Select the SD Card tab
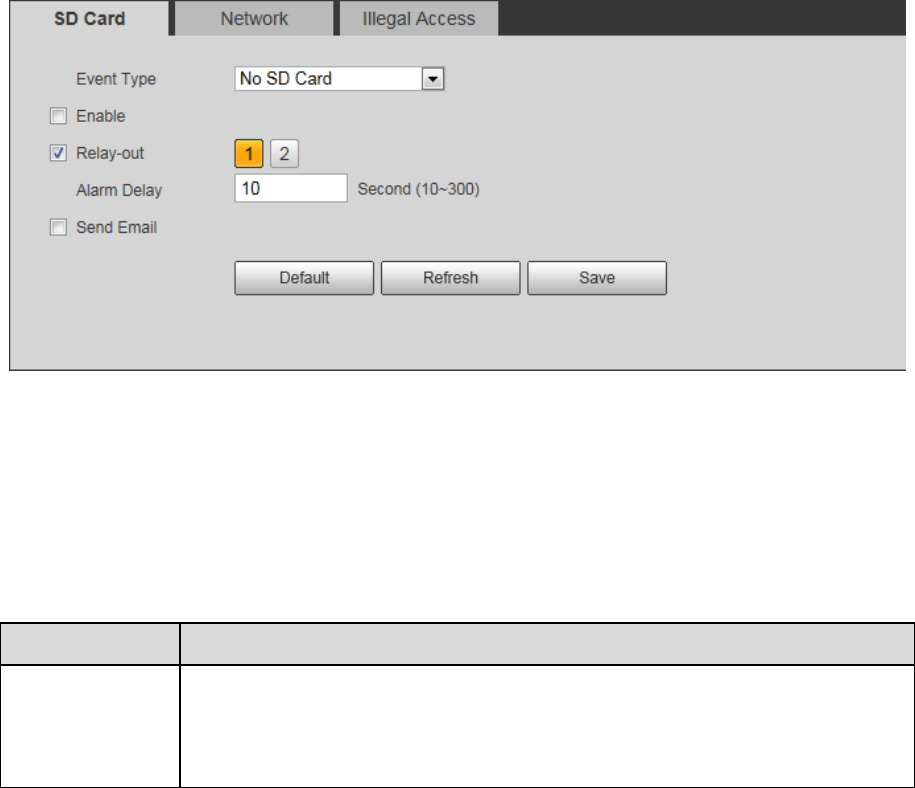This screenshot has height=788, width=915. (x=89, y=18)
